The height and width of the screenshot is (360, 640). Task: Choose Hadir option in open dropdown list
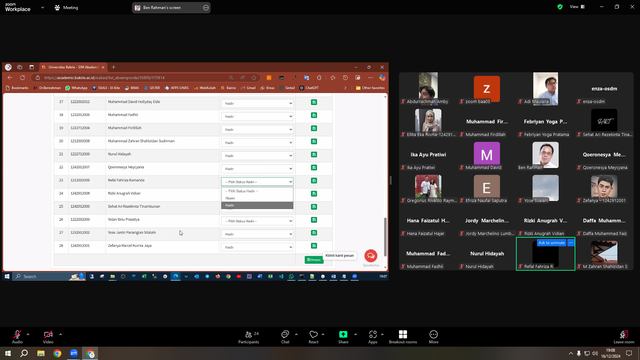click(257, 205)
